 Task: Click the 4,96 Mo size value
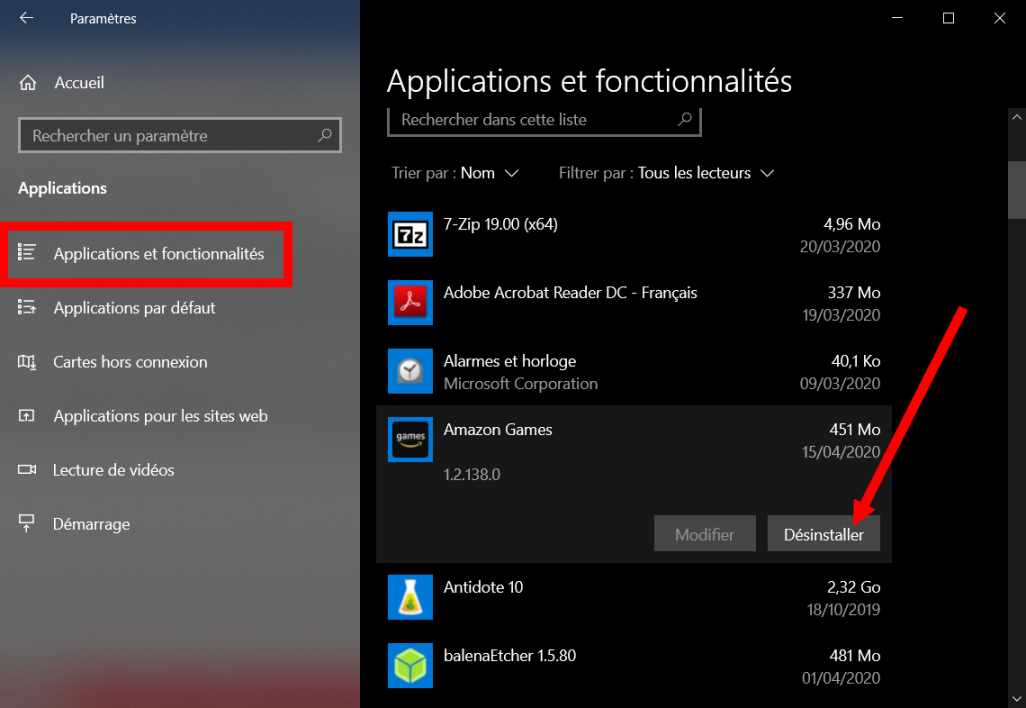pyautogui.click(x=851, y=224)
